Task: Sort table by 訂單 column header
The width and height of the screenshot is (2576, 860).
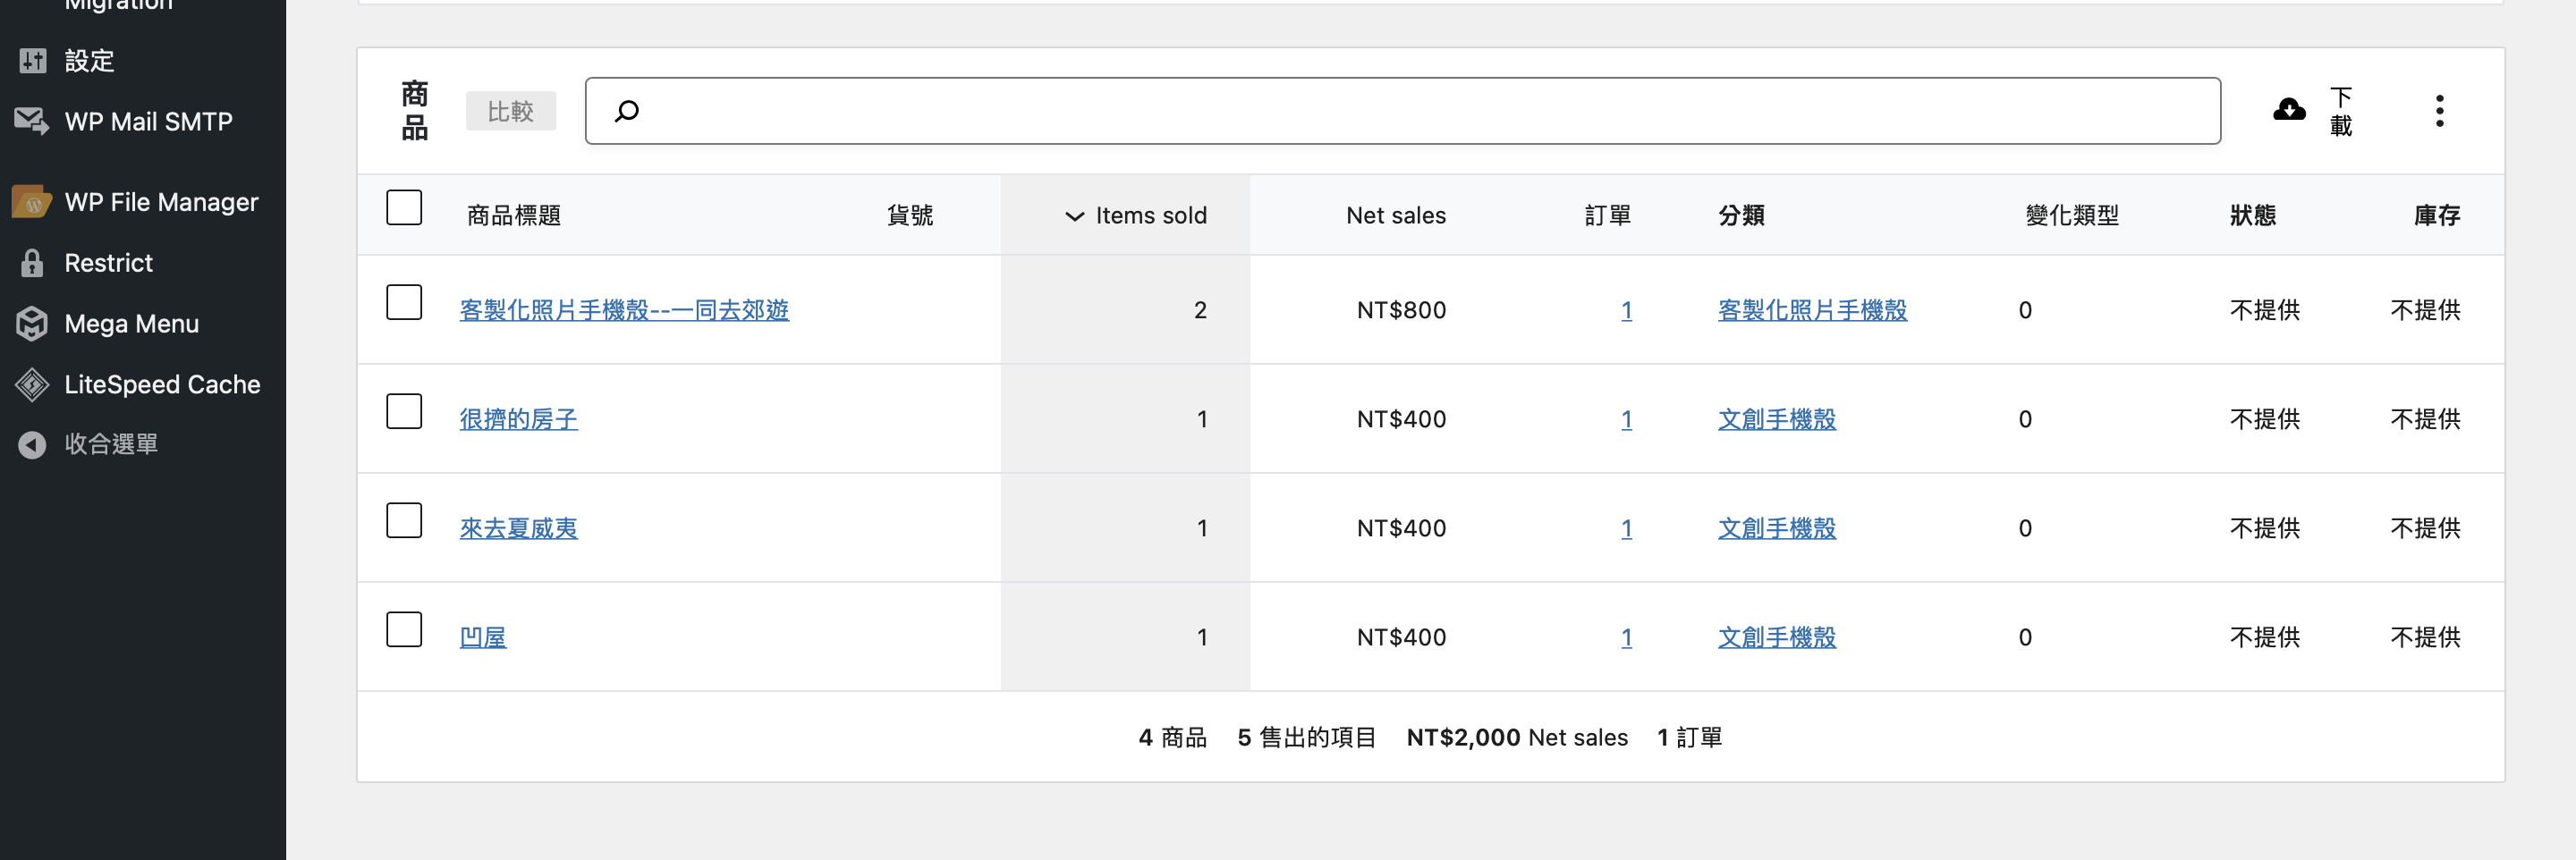Action: tap(1607, 215)
